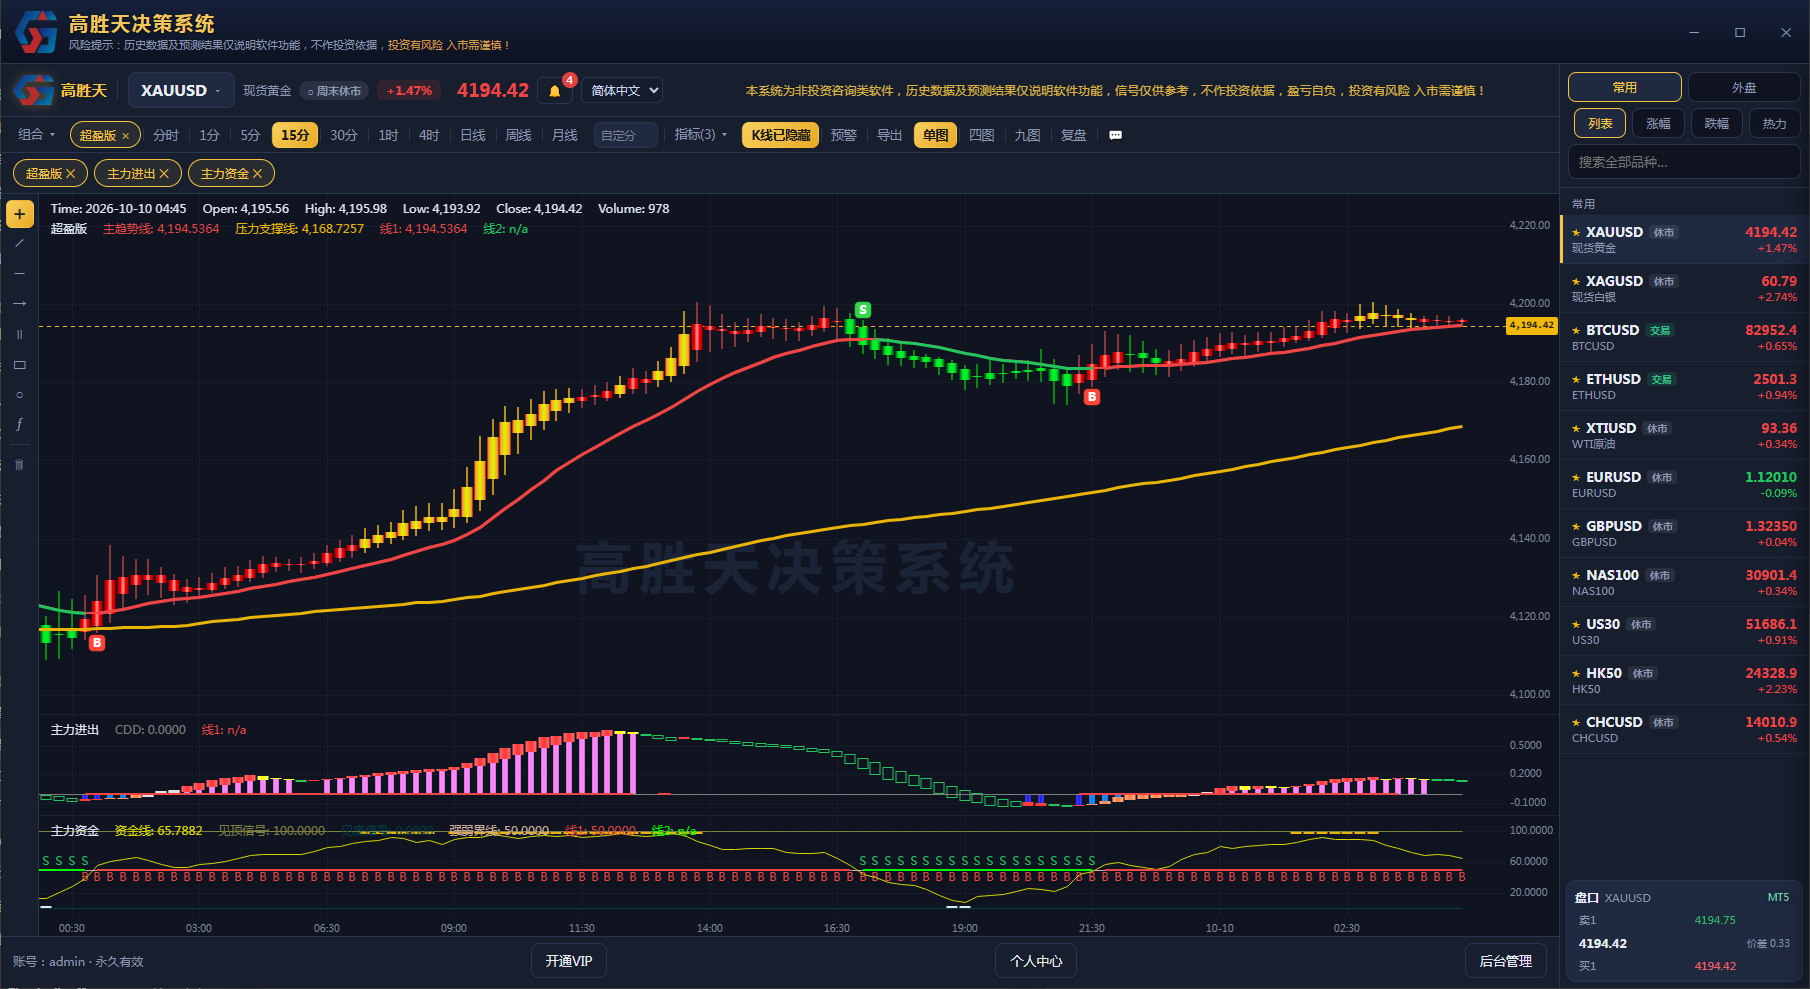Toggle the star on the NAS100 row
Viewport: 1810px width, 989px height.
coord(1576,575)
